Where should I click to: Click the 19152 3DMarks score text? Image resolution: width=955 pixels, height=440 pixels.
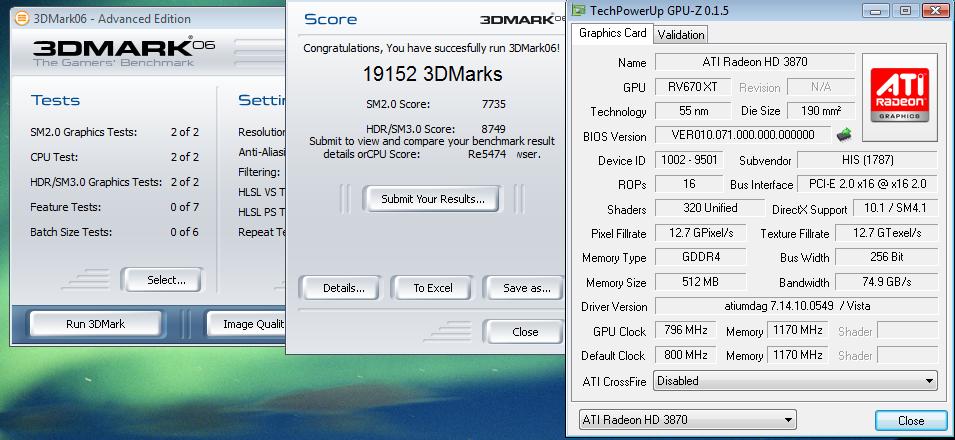click(432, 74)
